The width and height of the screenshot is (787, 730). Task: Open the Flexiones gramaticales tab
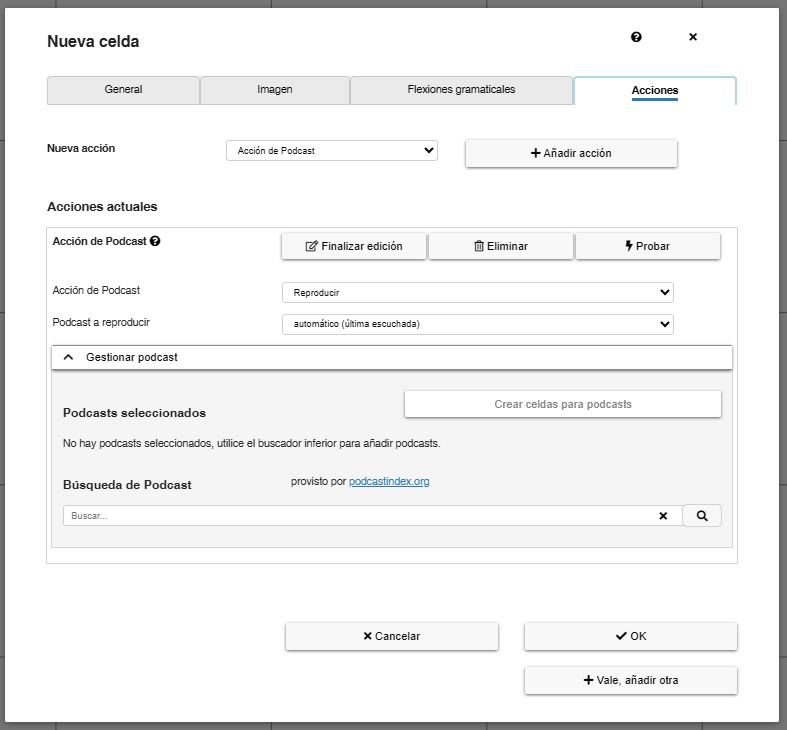[x=461, y=90]
